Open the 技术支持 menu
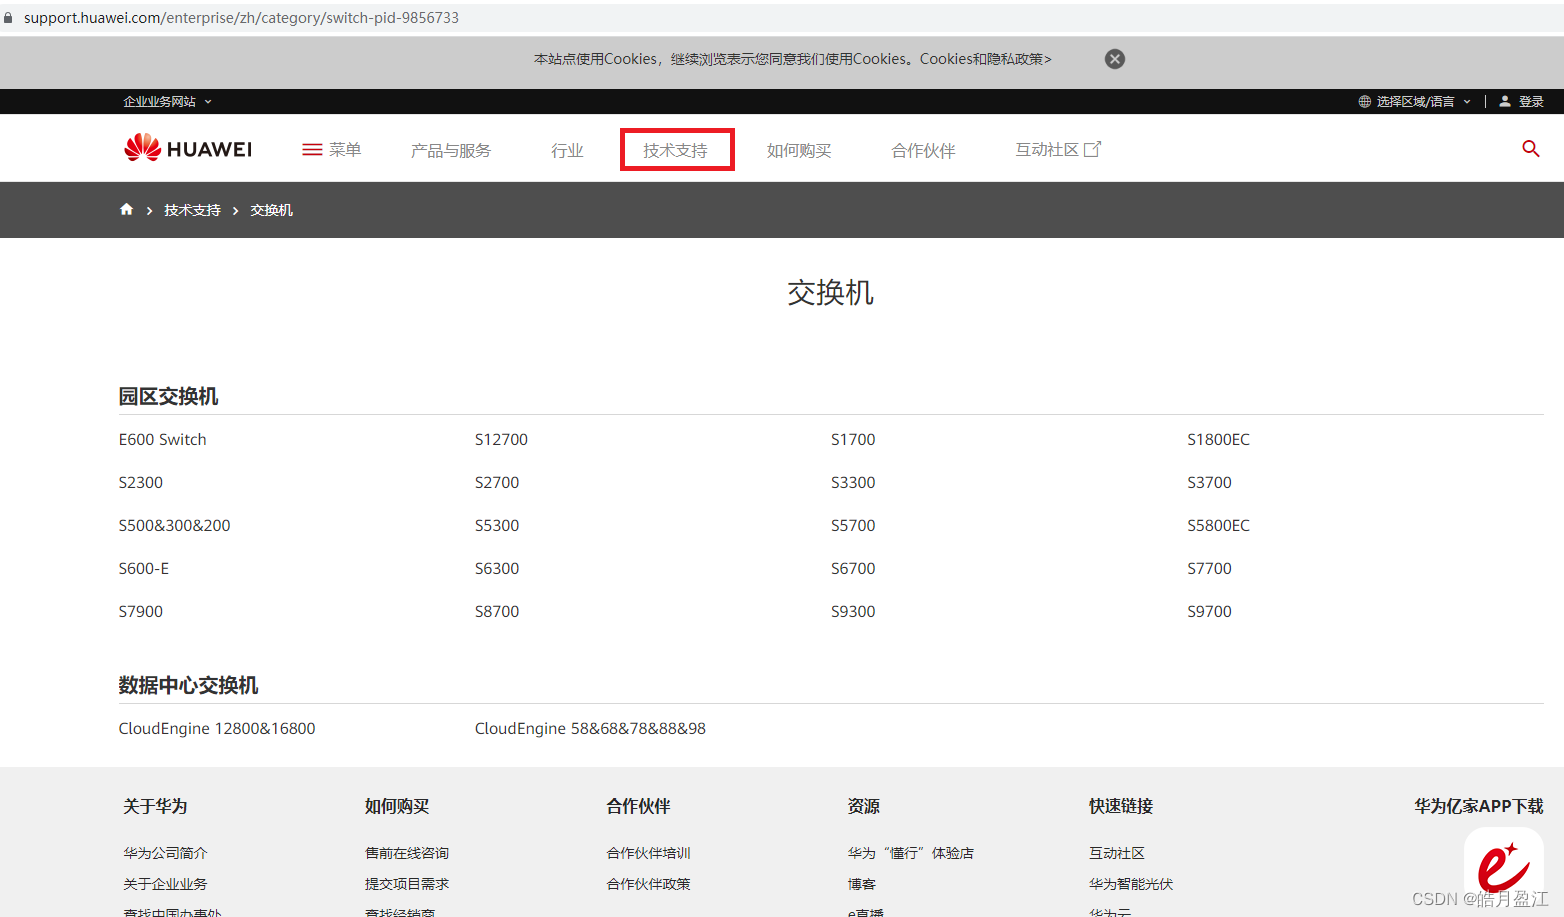This screenshot has height=917, width=1564. 676,150
